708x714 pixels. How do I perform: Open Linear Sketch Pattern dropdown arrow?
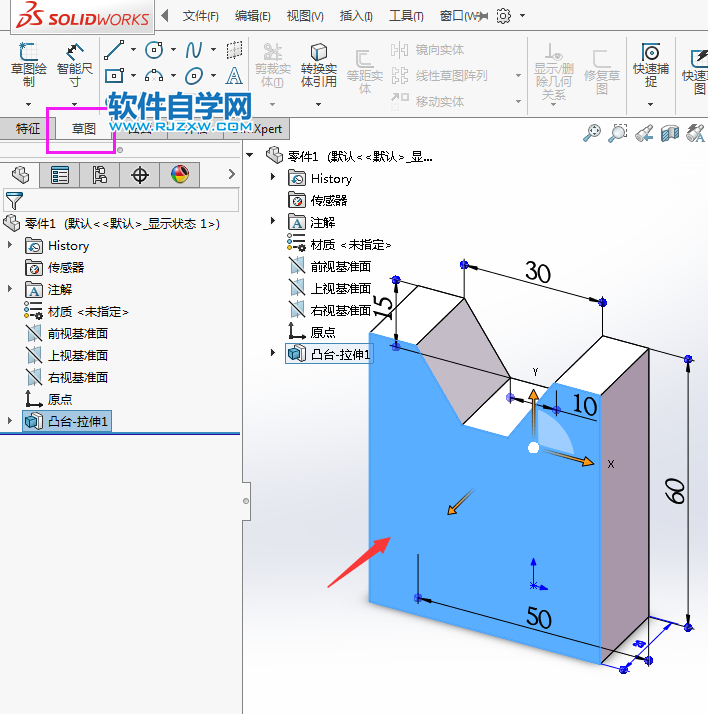pos(518,75)
